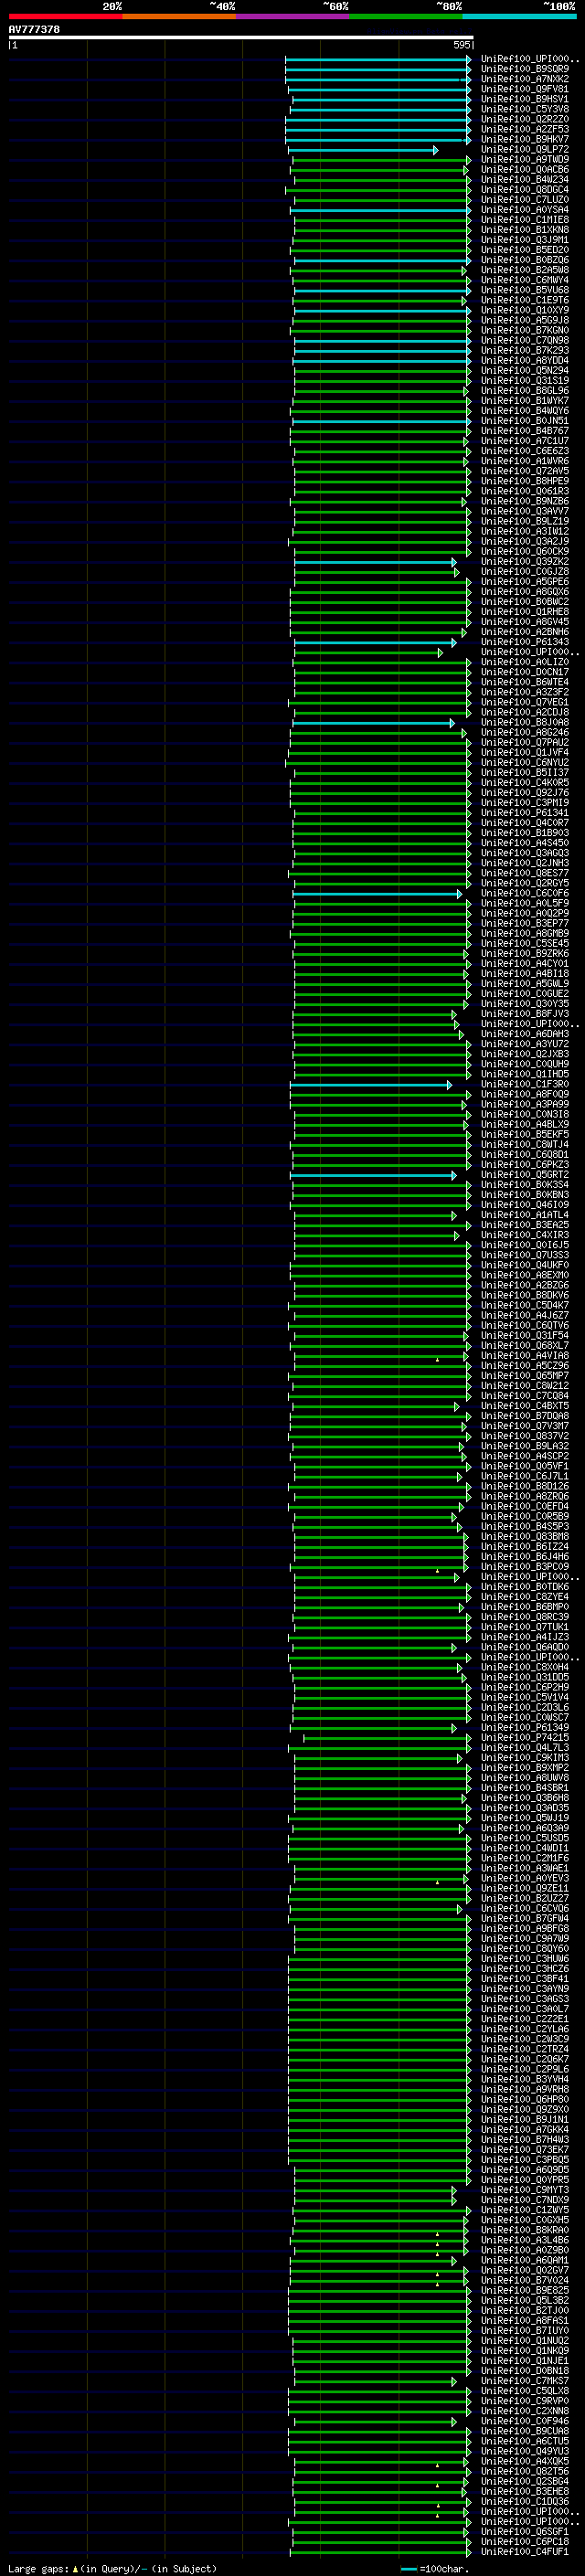Open the last hit UniRef100_C4FUF1

coord(525,2550)
